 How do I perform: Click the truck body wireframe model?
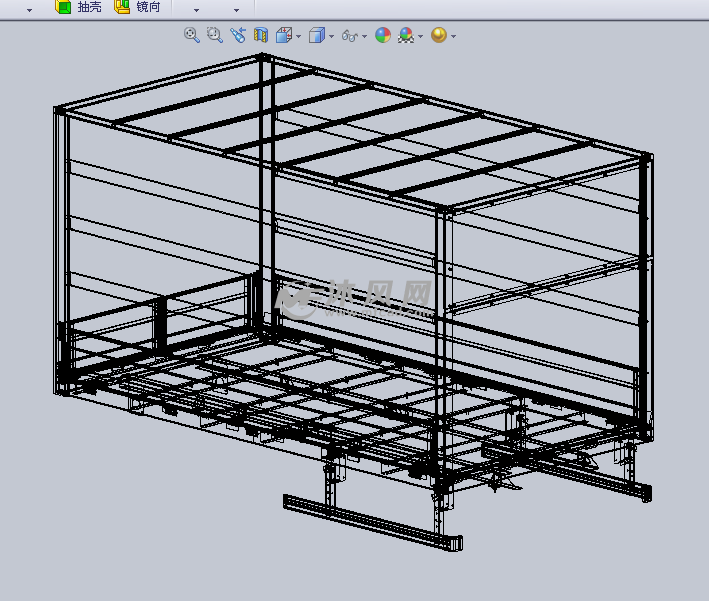click(350, 300)
